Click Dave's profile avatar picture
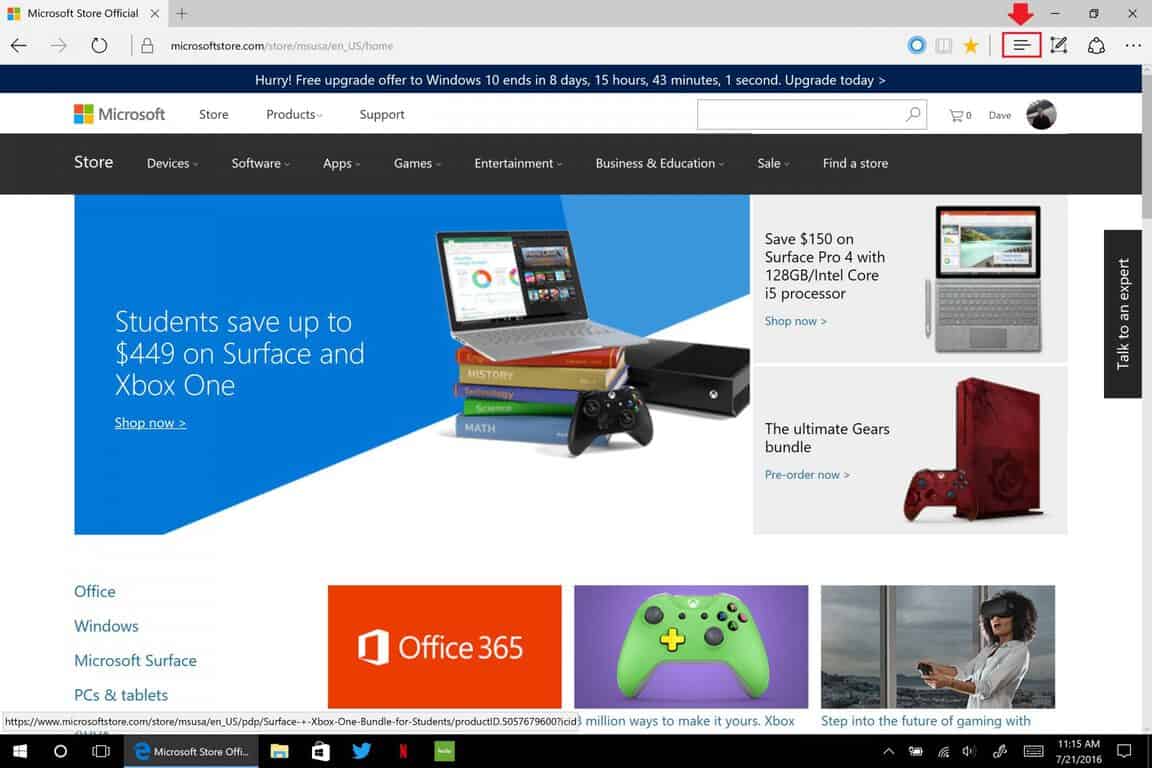 click(x=1041, y=115)
